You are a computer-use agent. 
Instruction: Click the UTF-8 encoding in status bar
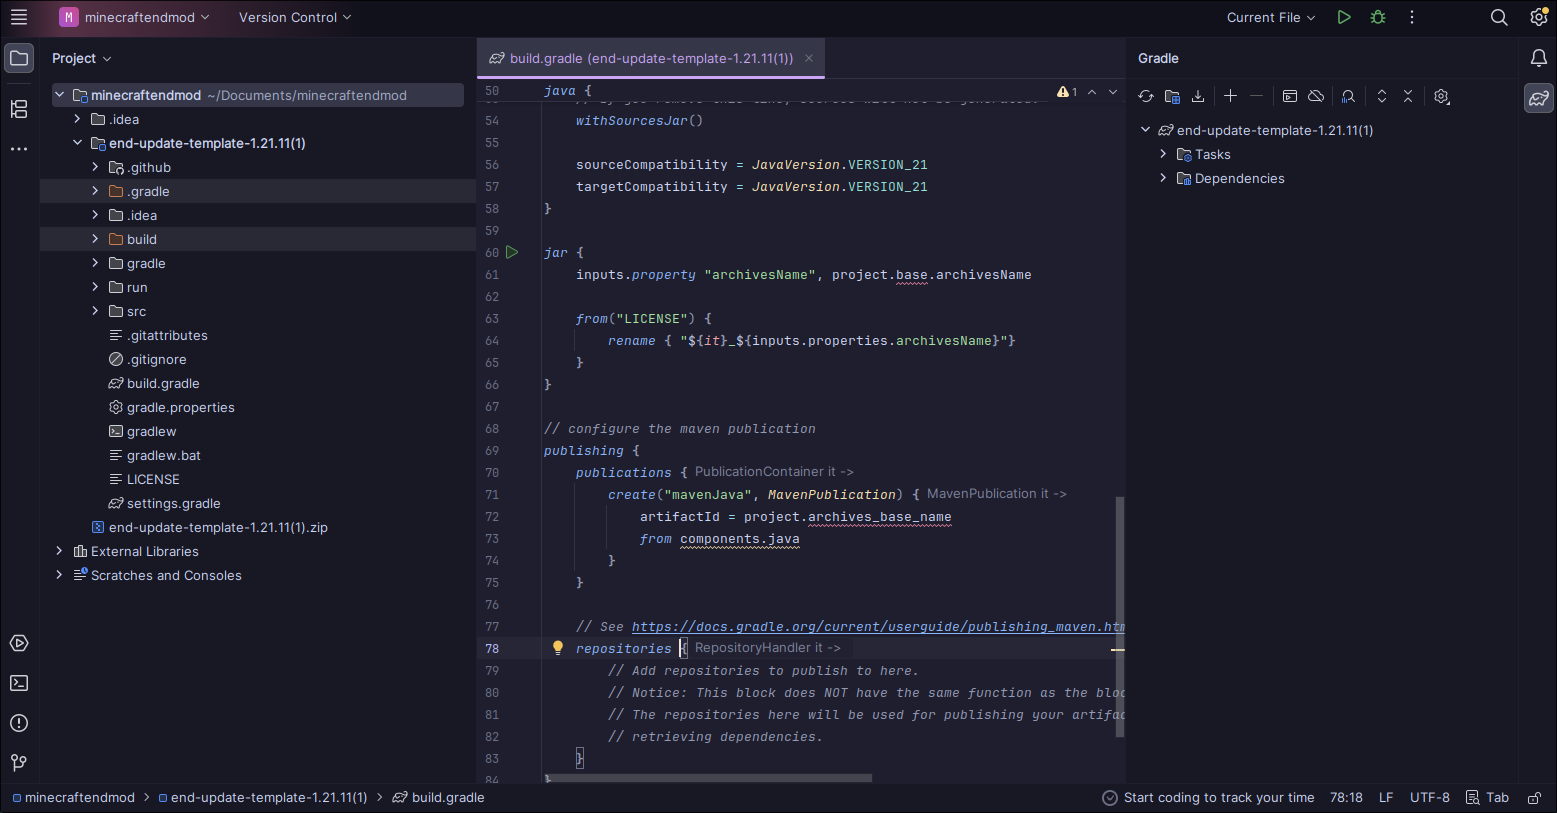1429,798
